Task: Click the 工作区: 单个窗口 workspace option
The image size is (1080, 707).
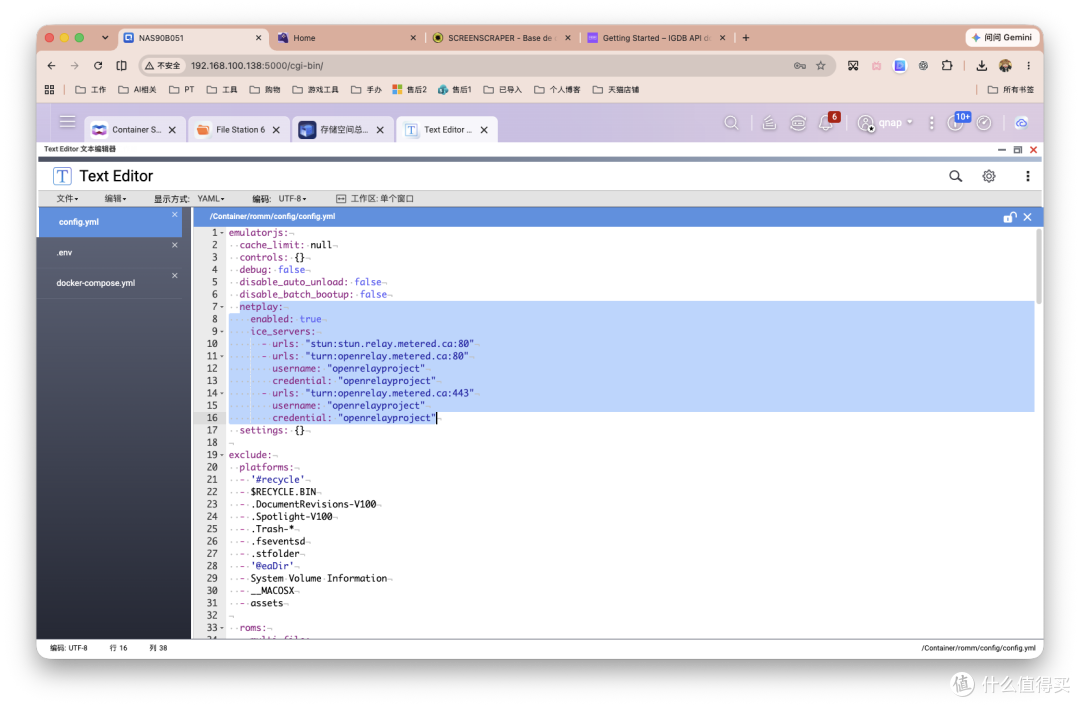Action: tap(375, 198)
